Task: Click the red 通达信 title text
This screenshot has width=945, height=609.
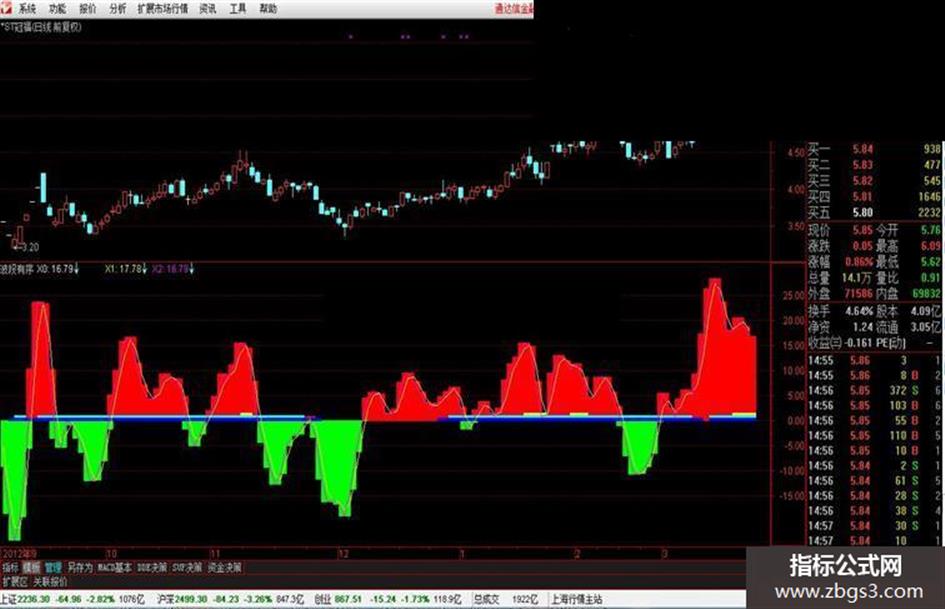Action: (514, 8)
